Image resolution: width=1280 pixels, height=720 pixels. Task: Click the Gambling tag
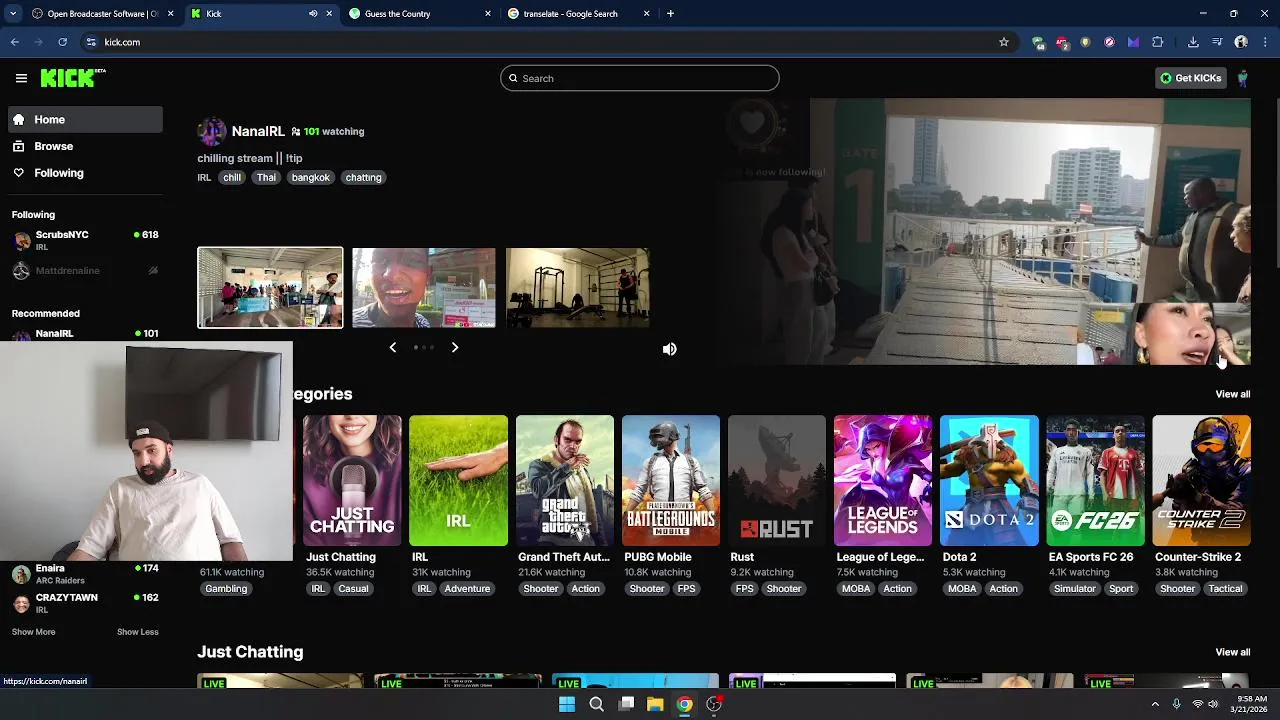point(226,589)
